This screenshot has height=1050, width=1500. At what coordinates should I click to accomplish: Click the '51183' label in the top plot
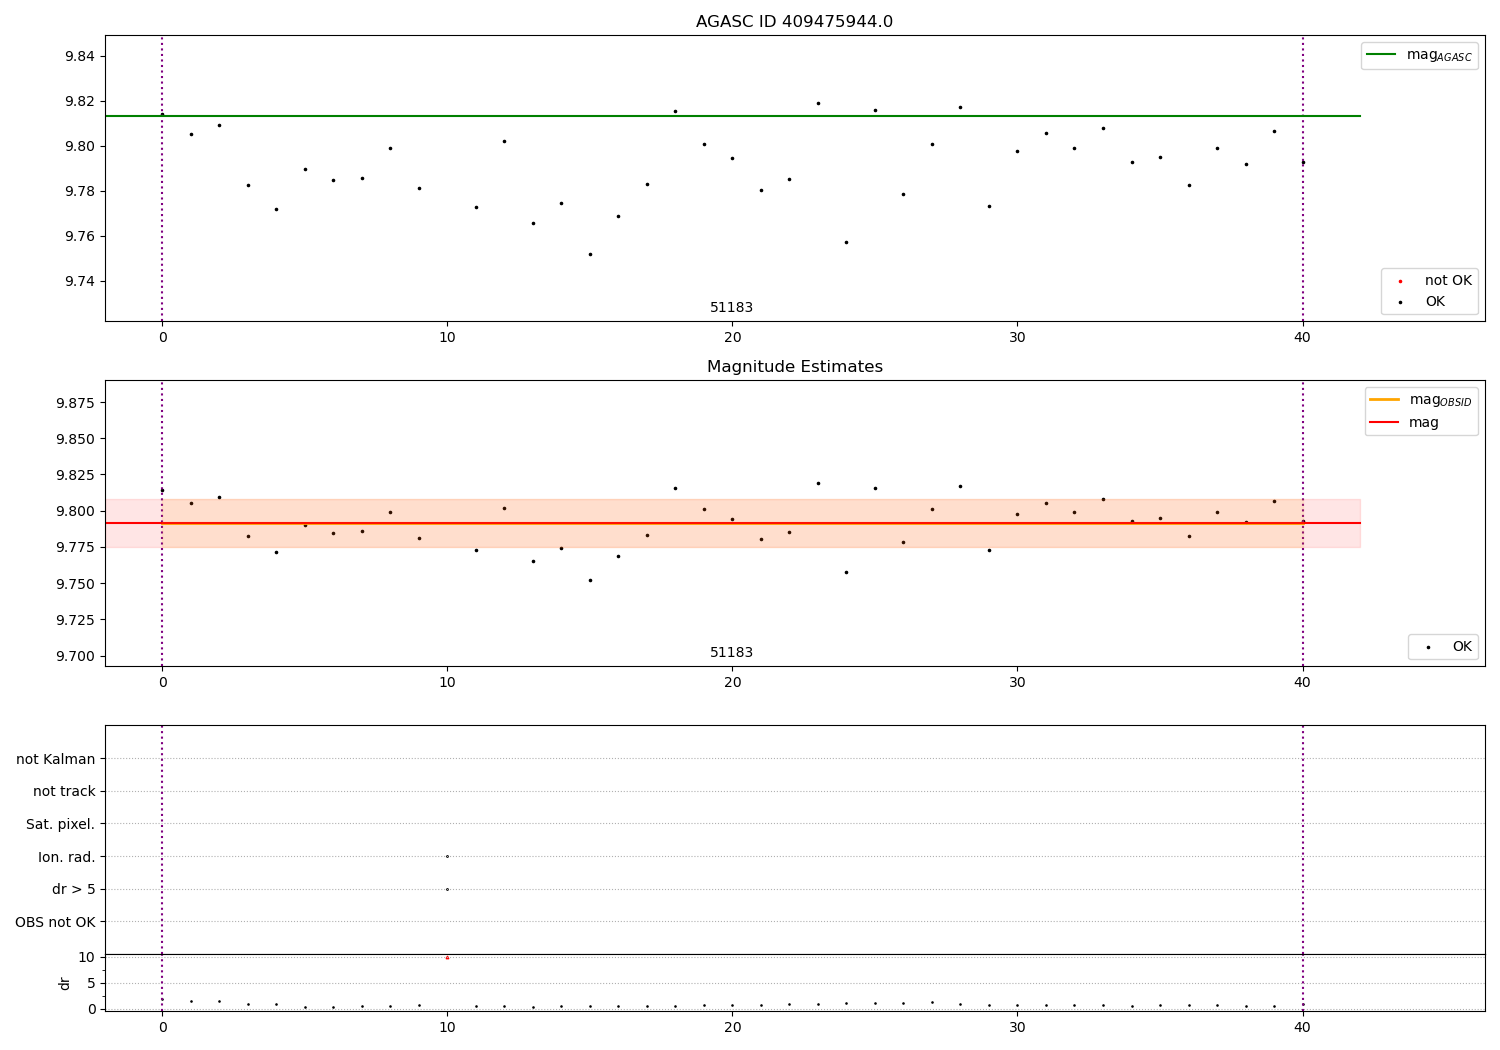(731, 308)
